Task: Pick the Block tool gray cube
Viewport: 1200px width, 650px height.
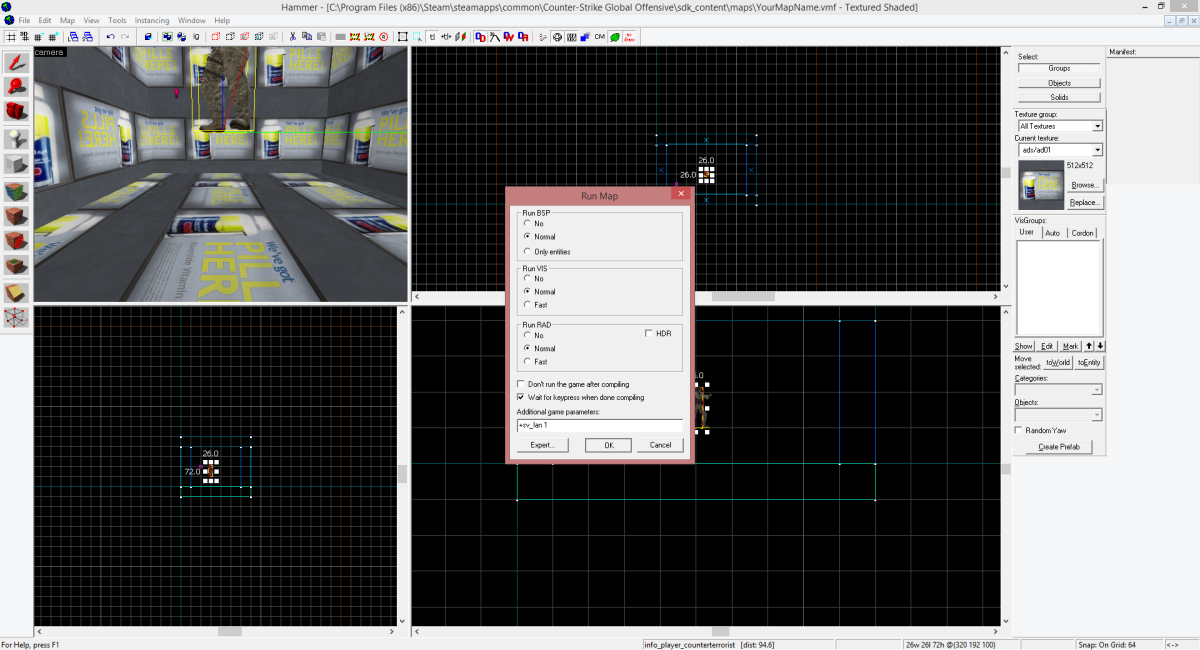Action: click(16, 164)
